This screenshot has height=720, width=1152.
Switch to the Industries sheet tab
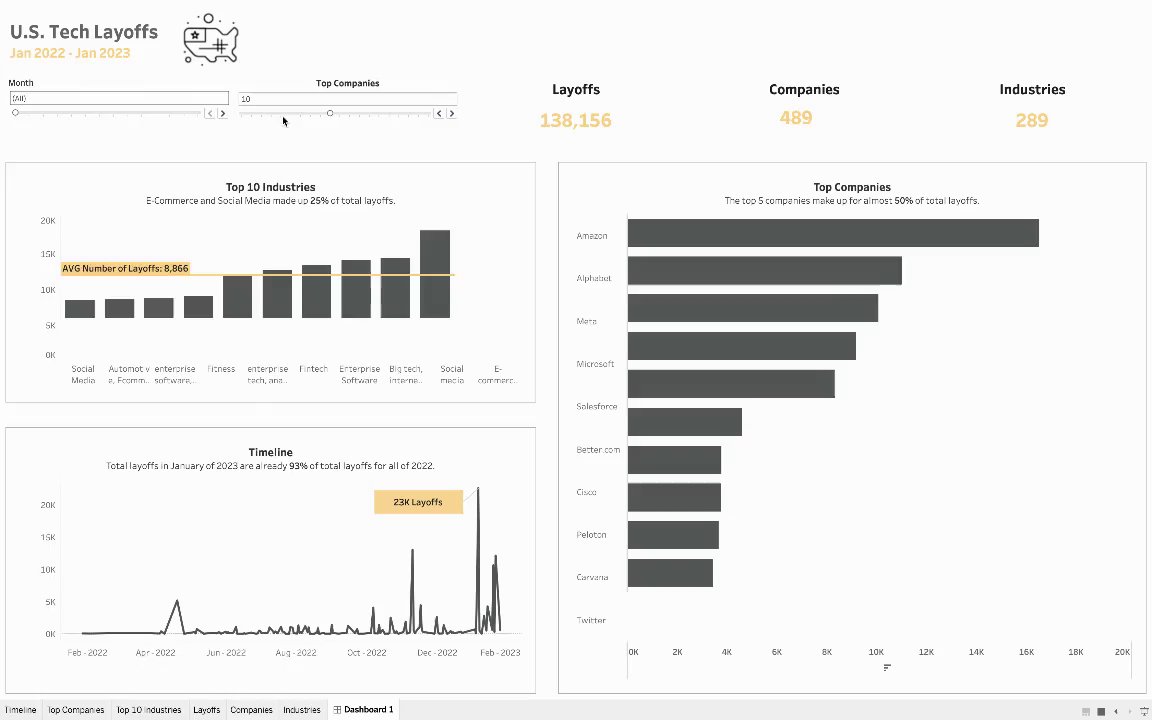pyautogui.click(x=302, y=710)
